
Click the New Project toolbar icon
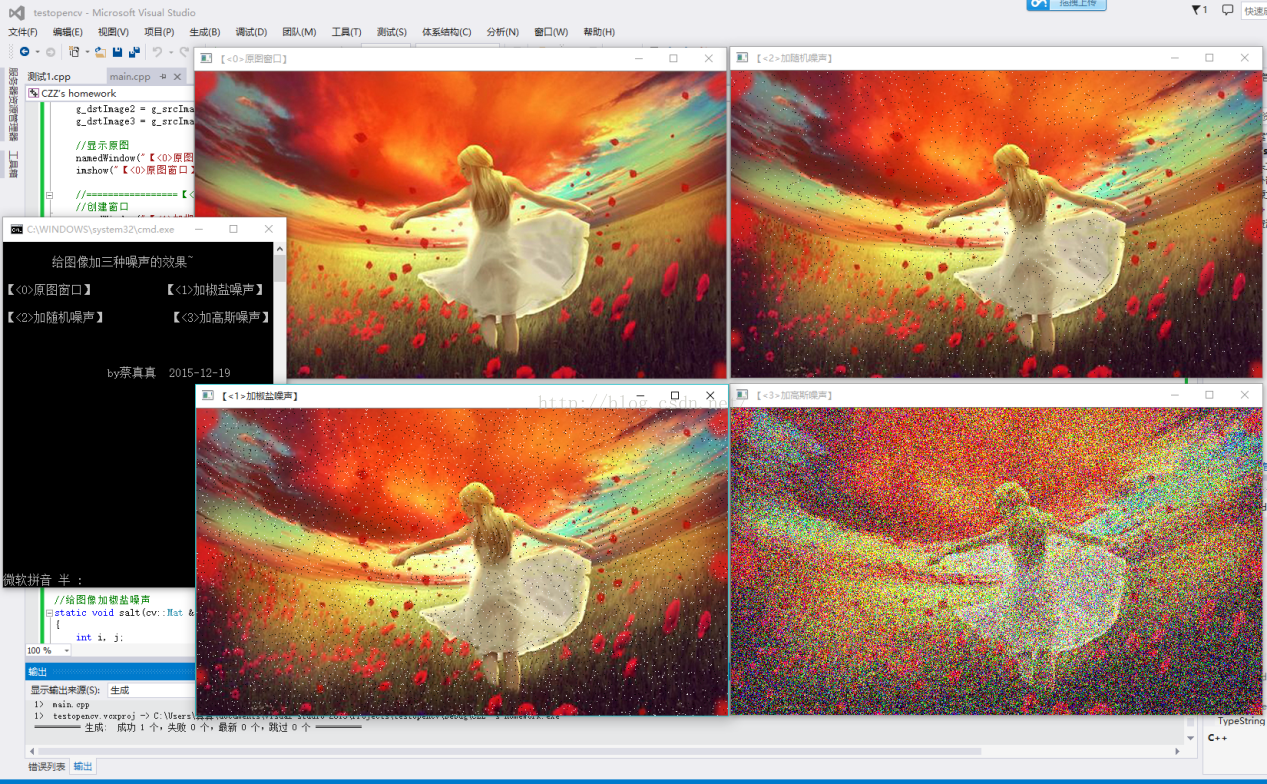(x=74, y=51)
